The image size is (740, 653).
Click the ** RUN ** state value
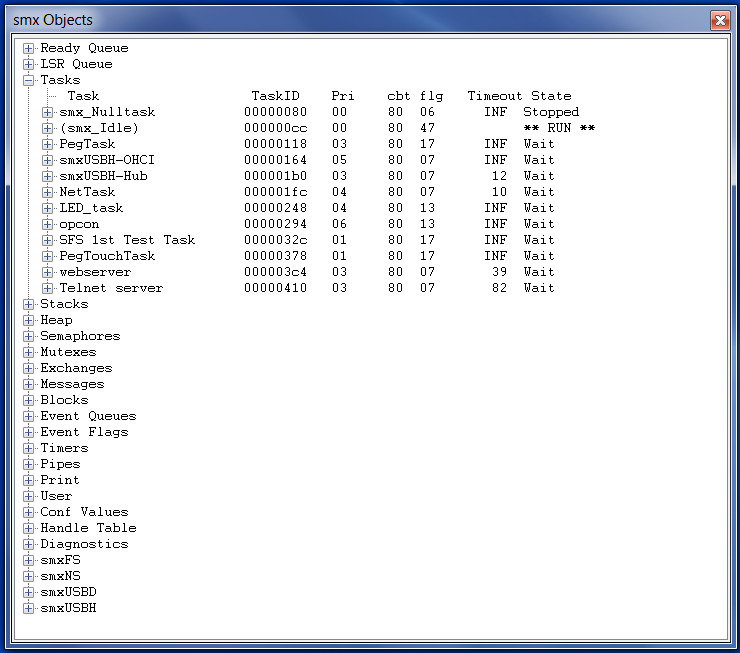pyautogui.click(x=559, y=128)
